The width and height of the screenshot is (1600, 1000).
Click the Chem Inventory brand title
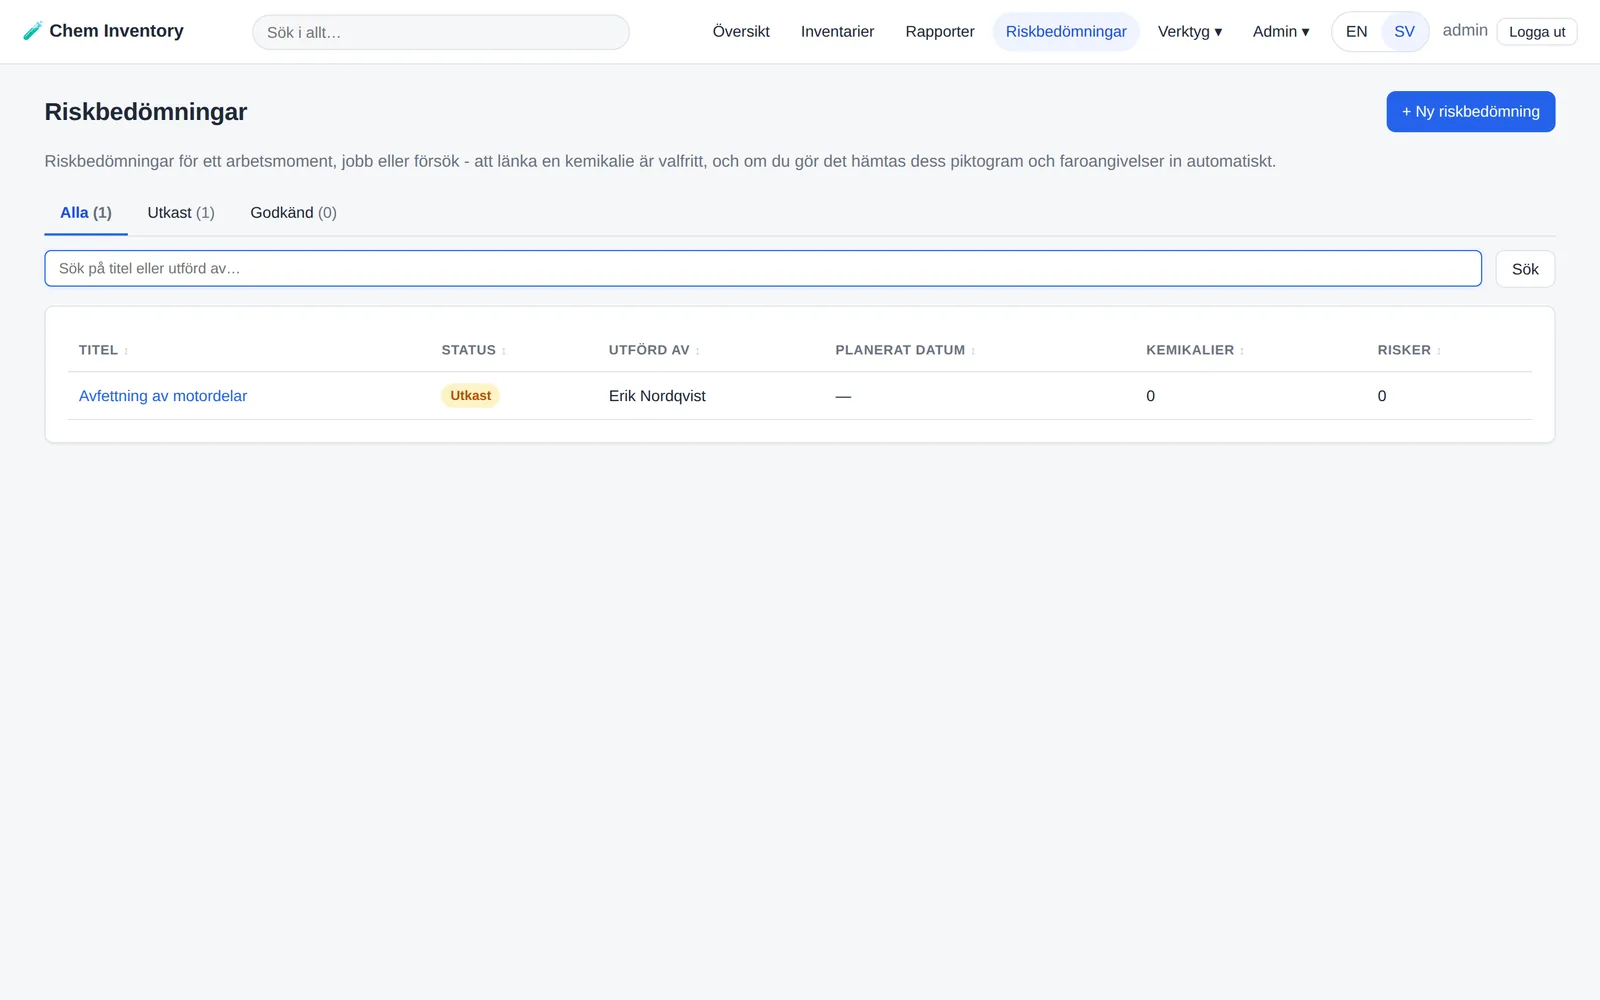click(116, 31)
